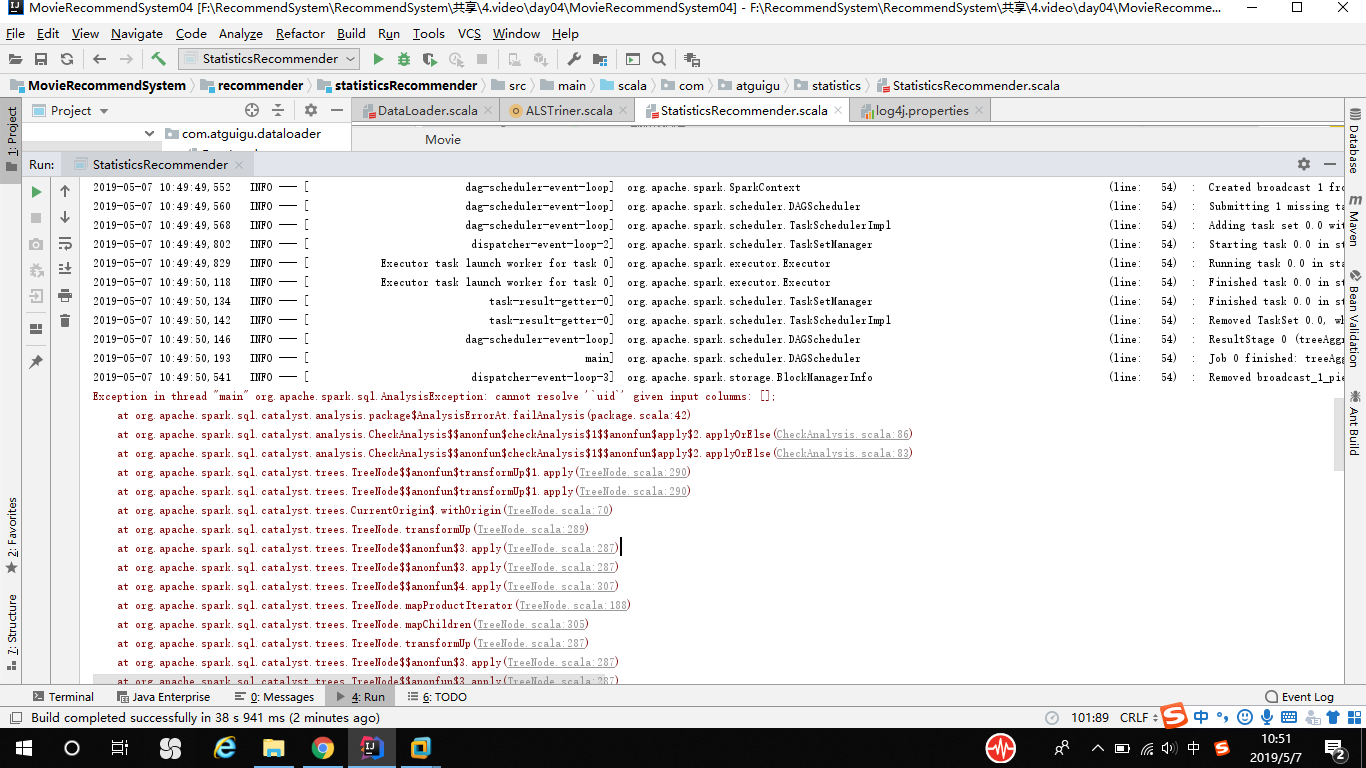
Task: Click the Search Everywhere magnifier
Action: click(x=658, y=57)
